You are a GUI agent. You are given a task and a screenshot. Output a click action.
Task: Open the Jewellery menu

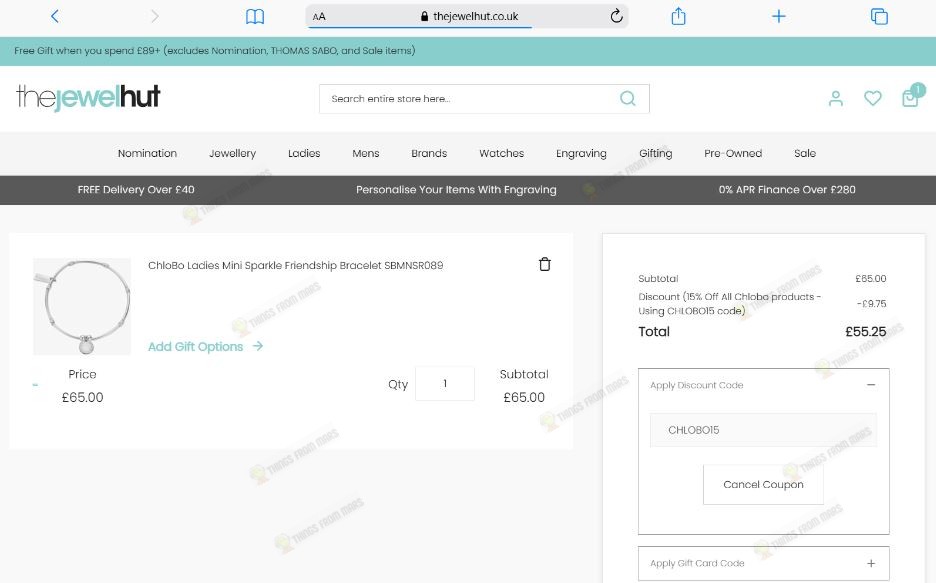pyautogui.click(x=232, y=153)
